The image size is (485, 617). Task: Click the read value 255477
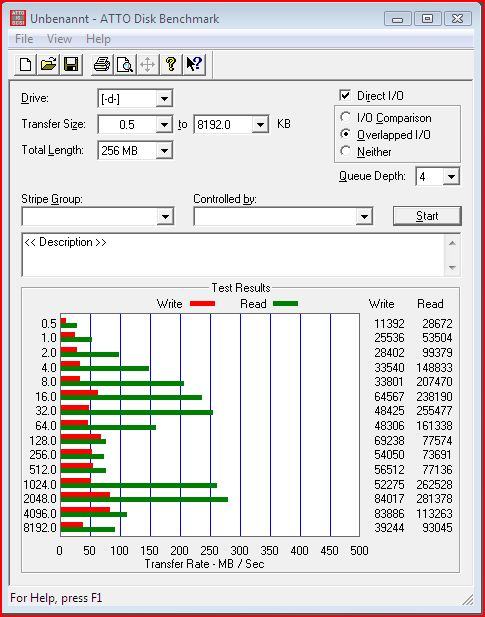tap(434, 410)
